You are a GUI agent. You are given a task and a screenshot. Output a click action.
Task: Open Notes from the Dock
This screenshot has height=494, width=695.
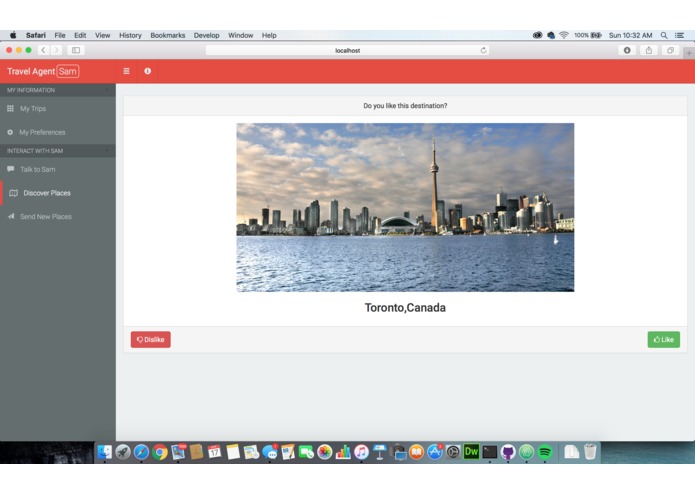(233, 452)
